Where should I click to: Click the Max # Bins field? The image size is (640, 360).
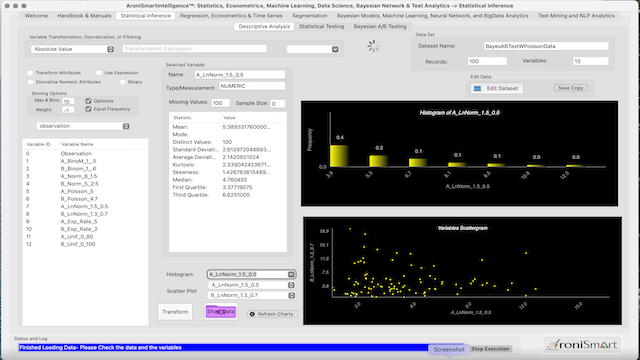click(68, 101)
